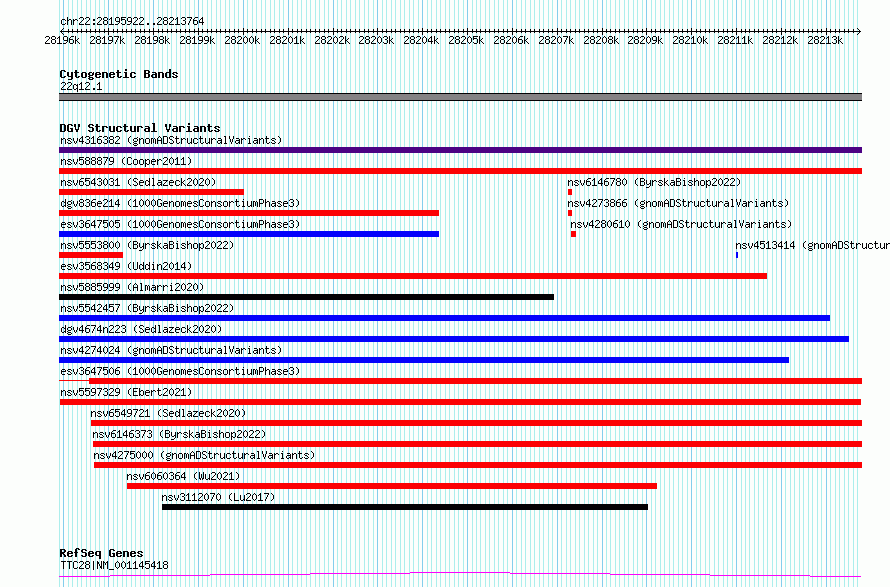Click the 22q12.1 cytogenetic band bar

coord(460,97)
